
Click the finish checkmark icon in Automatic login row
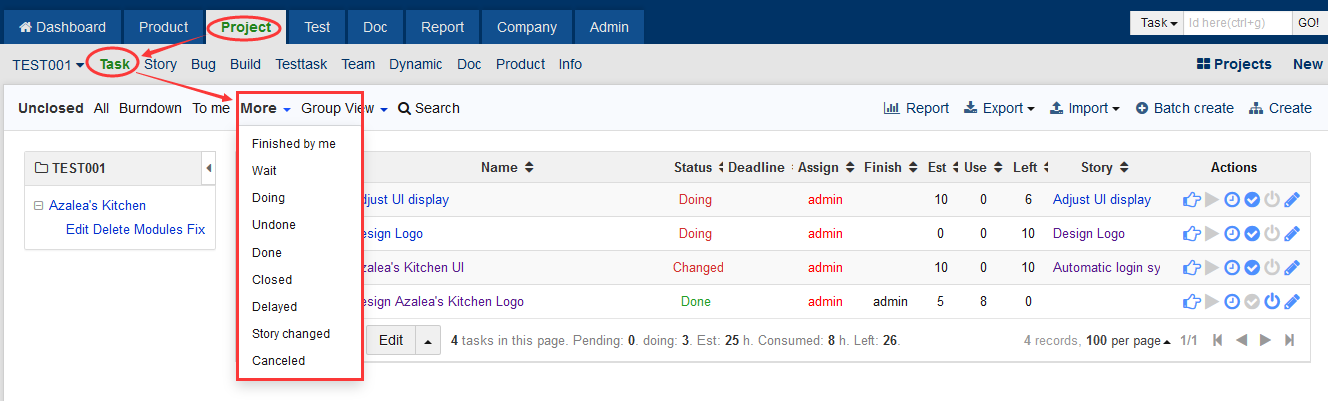click(1252, 268)
